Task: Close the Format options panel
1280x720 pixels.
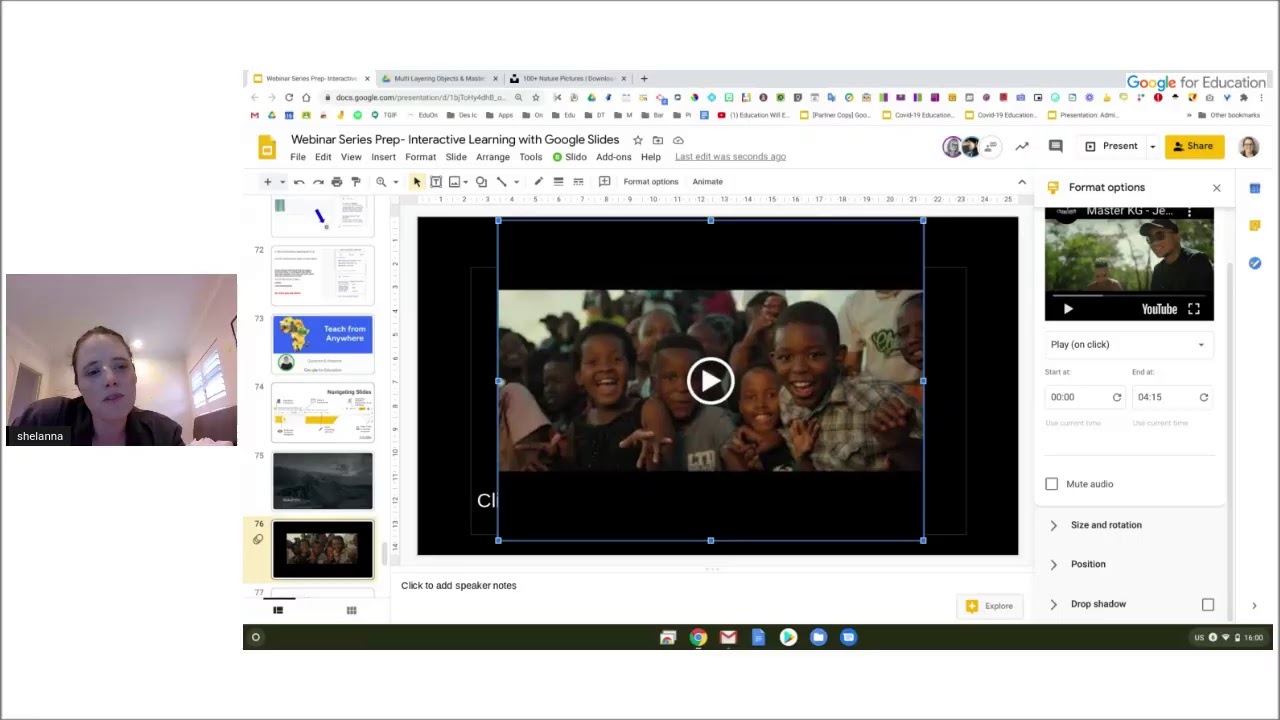Action: click(1216, 188)
